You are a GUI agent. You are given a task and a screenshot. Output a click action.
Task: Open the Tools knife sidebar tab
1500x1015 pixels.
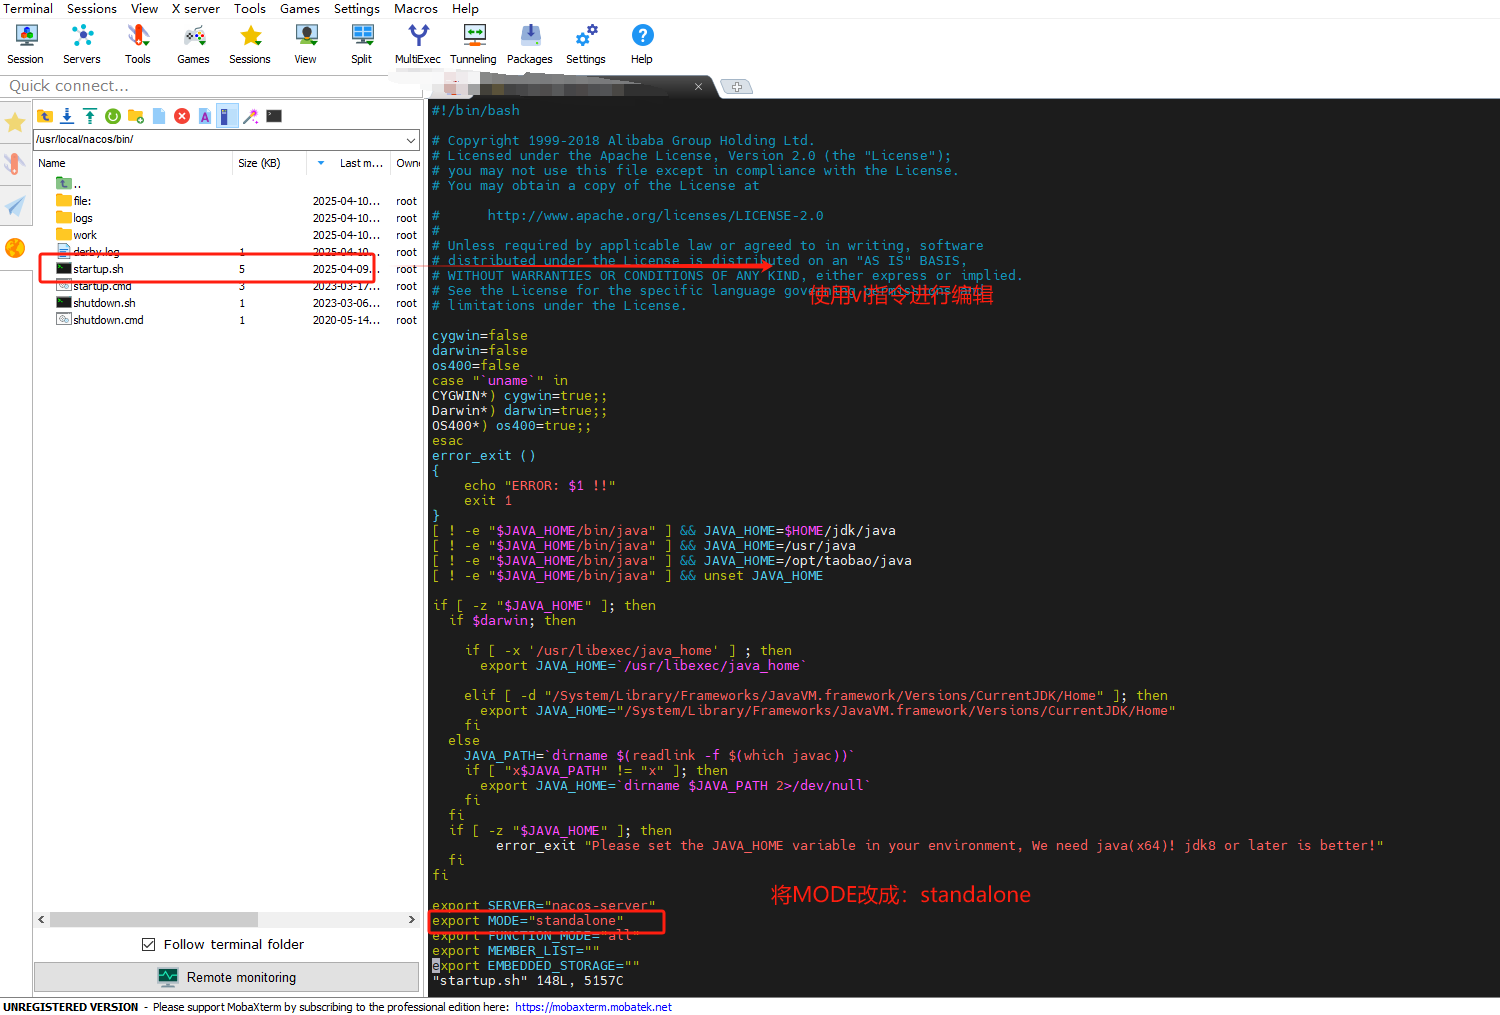point(15,164)
